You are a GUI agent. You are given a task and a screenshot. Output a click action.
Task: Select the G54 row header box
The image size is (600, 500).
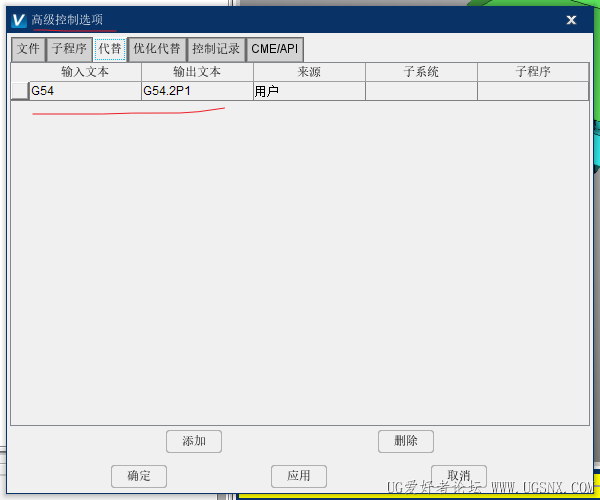click(x=20, y=91)
